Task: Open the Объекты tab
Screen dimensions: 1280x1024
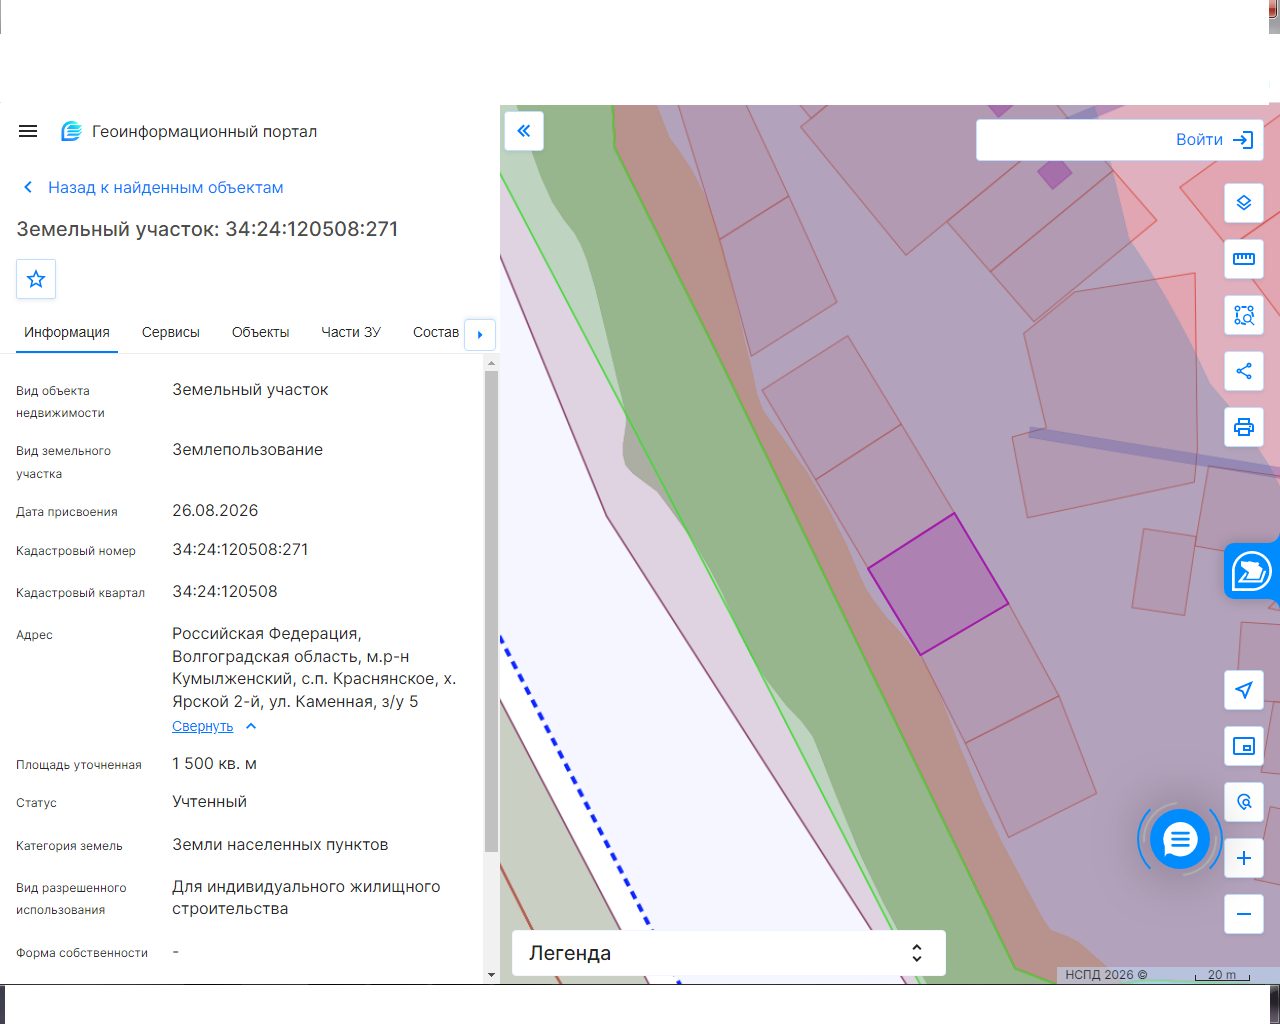Action: 260,332
